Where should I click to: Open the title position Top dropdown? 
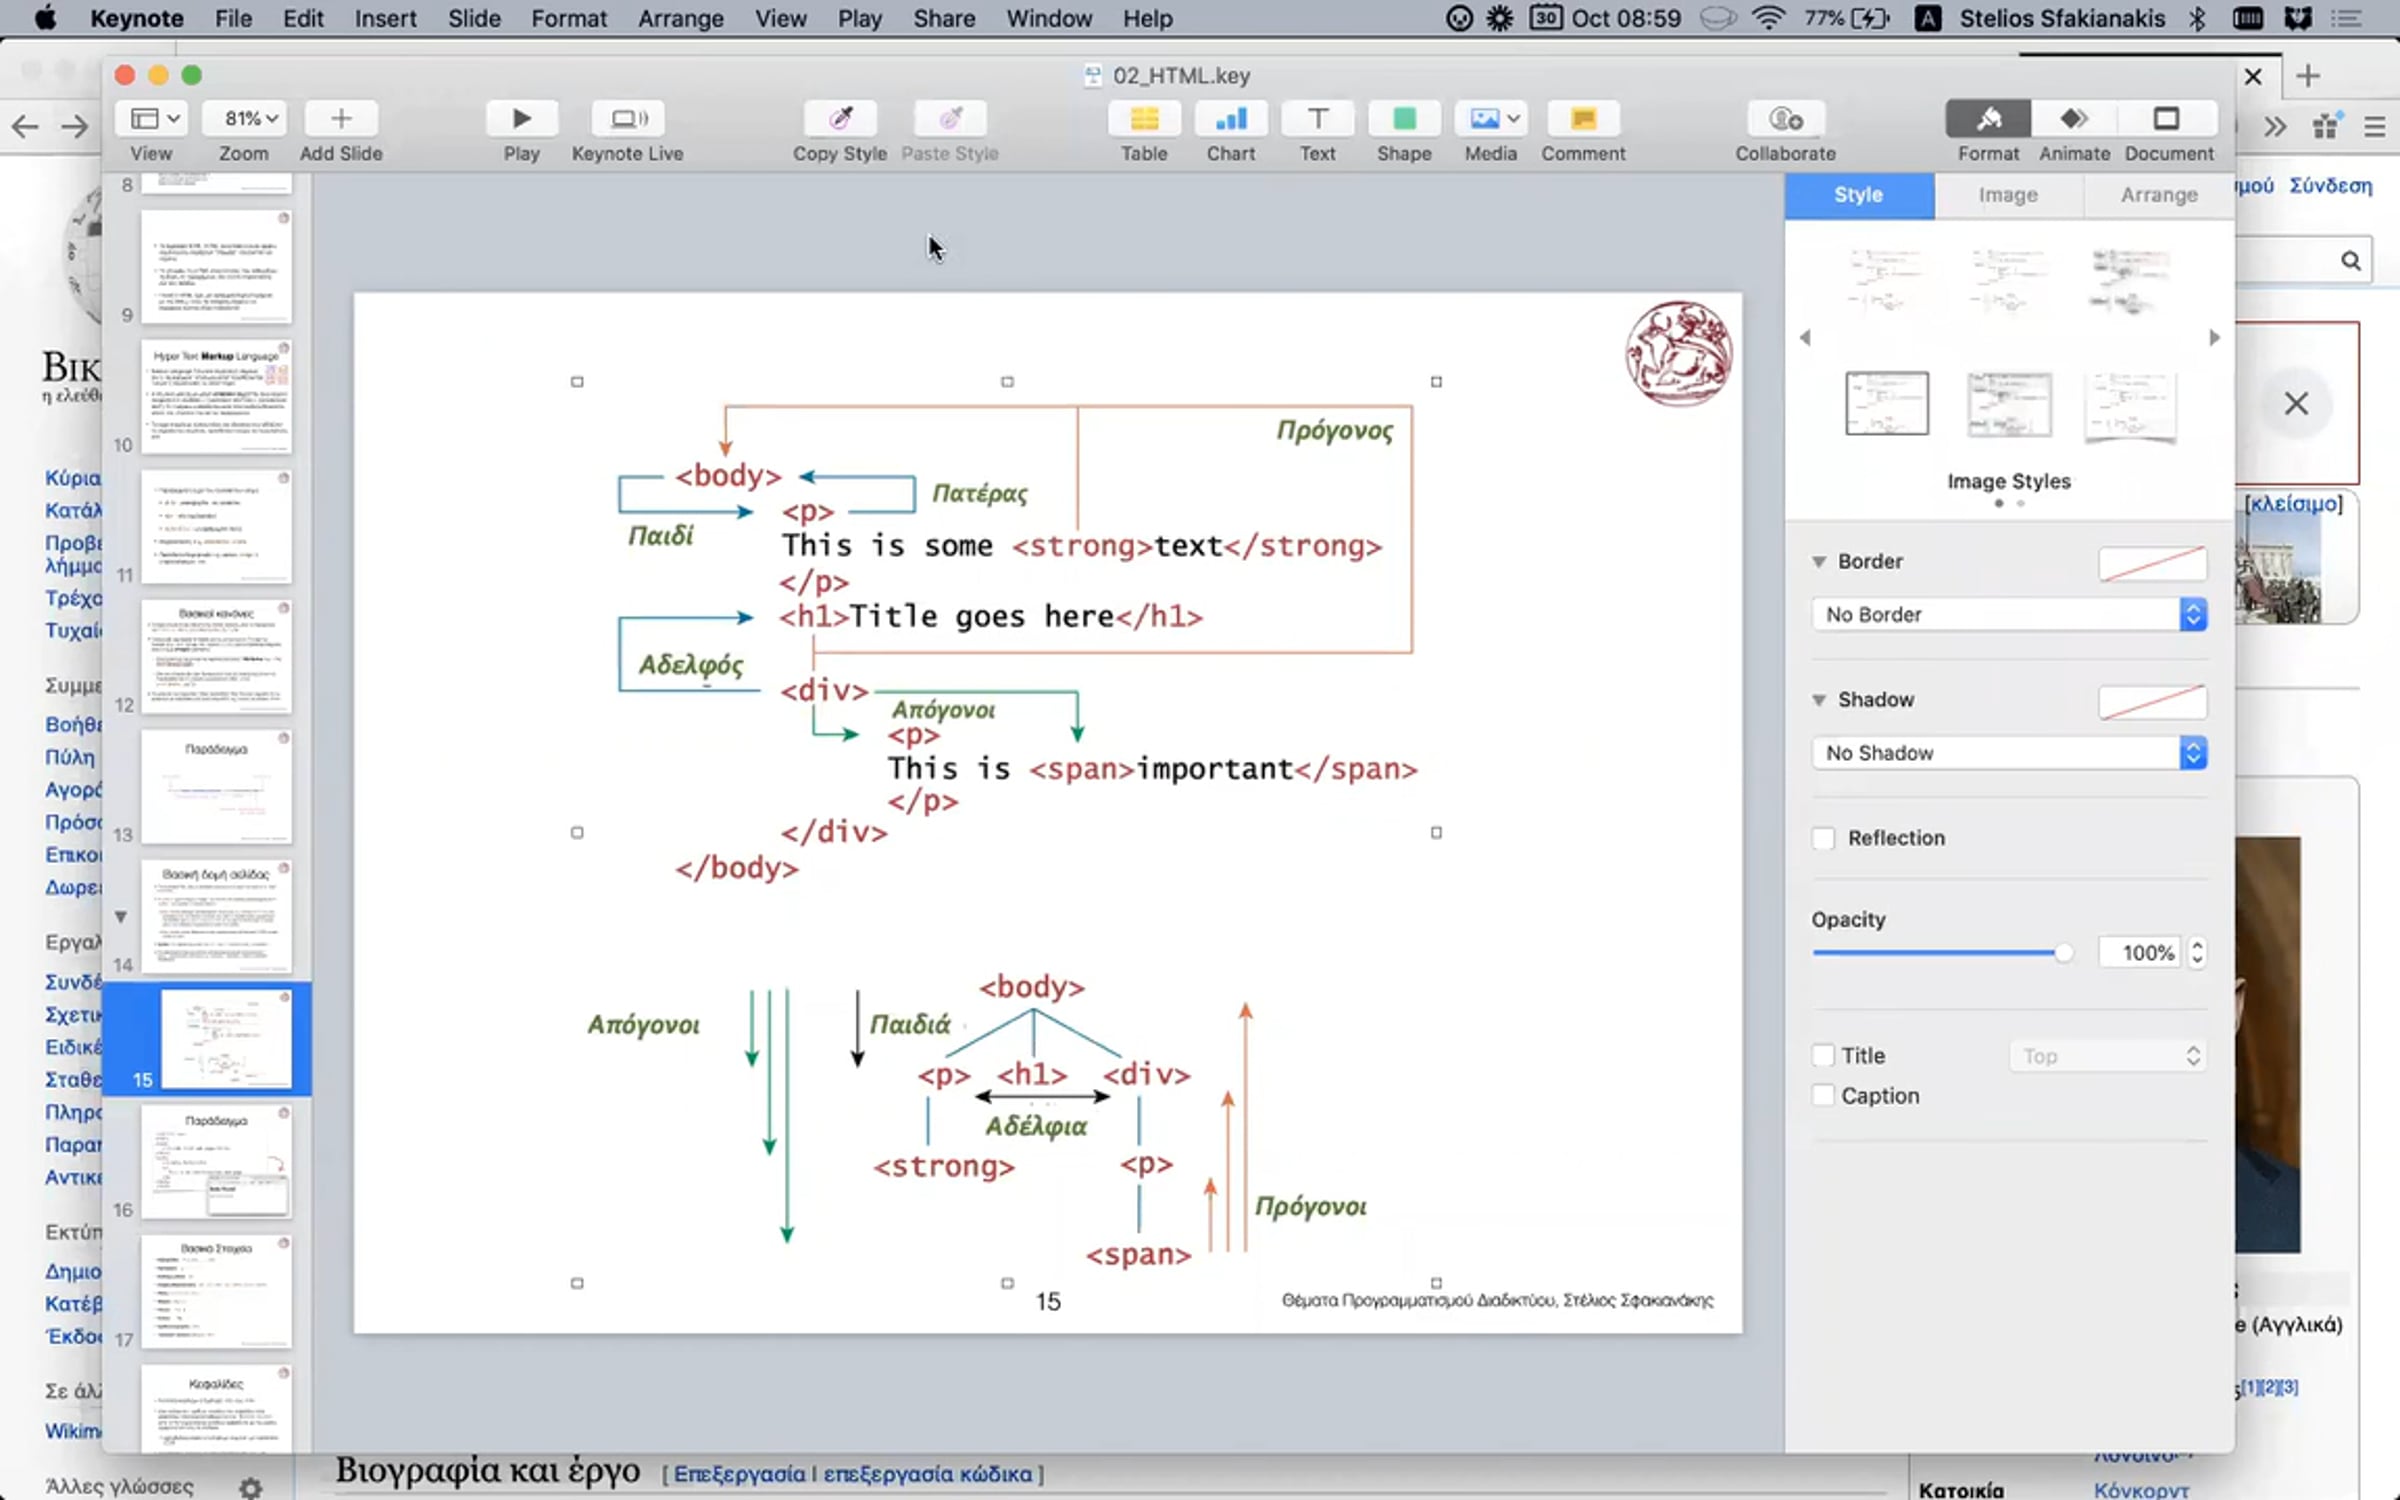pyautogui.click(x=2108, y=1056)
